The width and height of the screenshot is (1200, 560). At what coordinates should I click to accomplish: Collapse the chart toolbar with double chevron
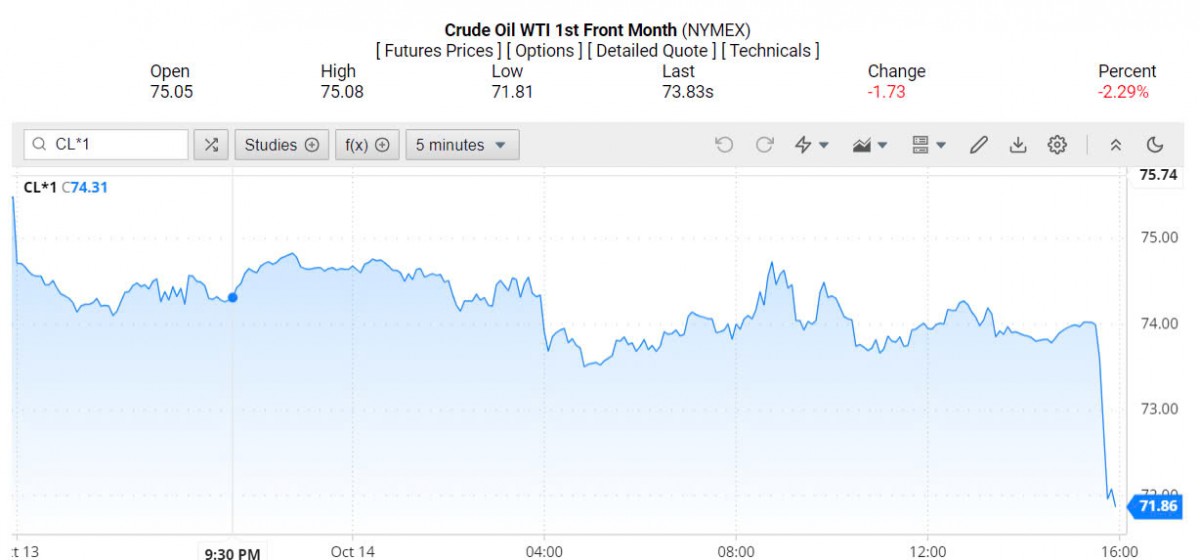tap(1116, 145)
